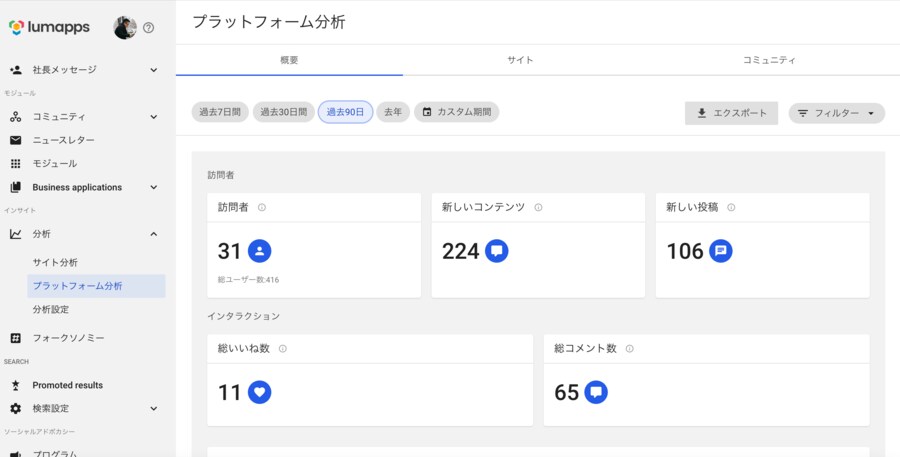This screenshot has height=457, width=900.
Task: Click the エクスポート button
Action: click(x=731, y=113)
